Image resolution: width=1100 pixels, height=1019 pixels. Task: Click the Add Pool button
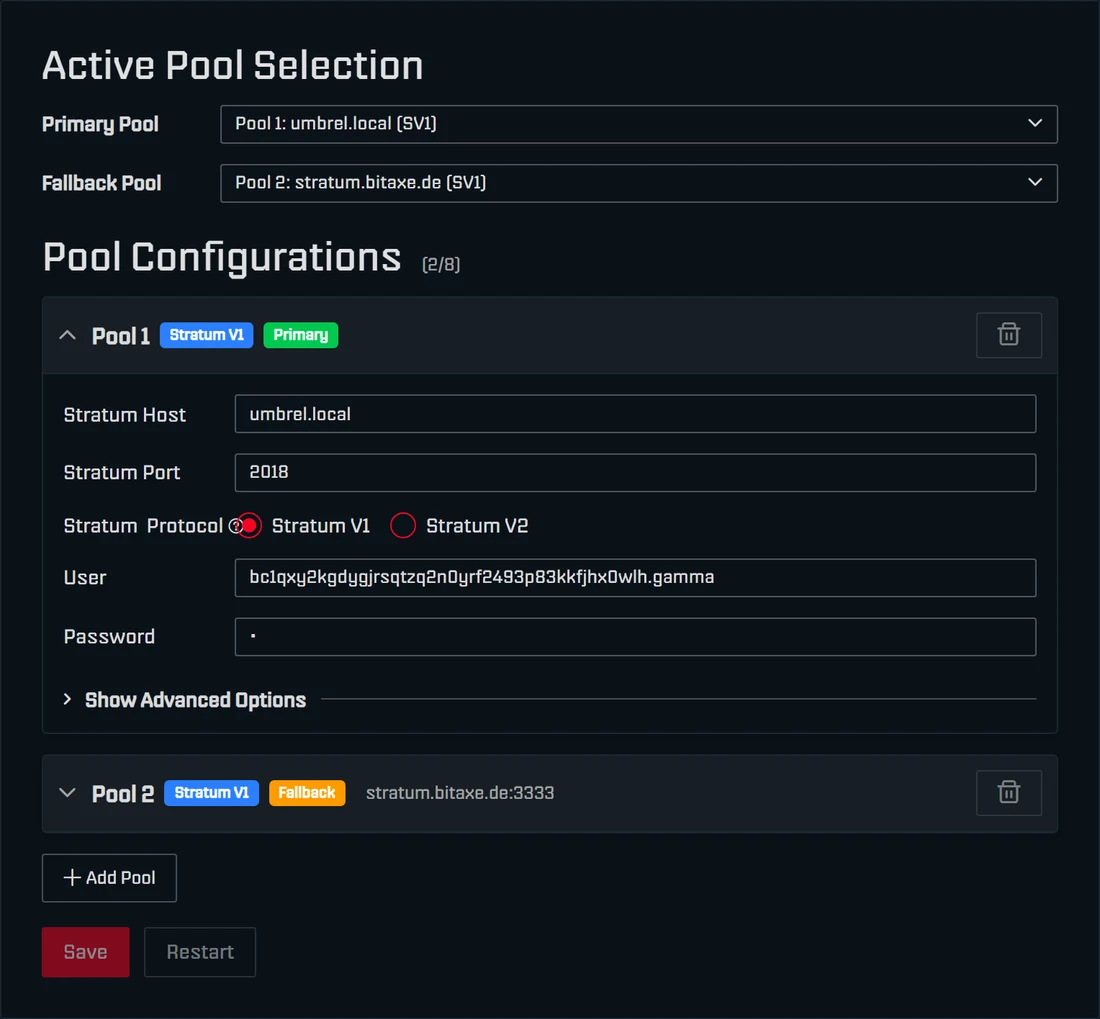109,877
